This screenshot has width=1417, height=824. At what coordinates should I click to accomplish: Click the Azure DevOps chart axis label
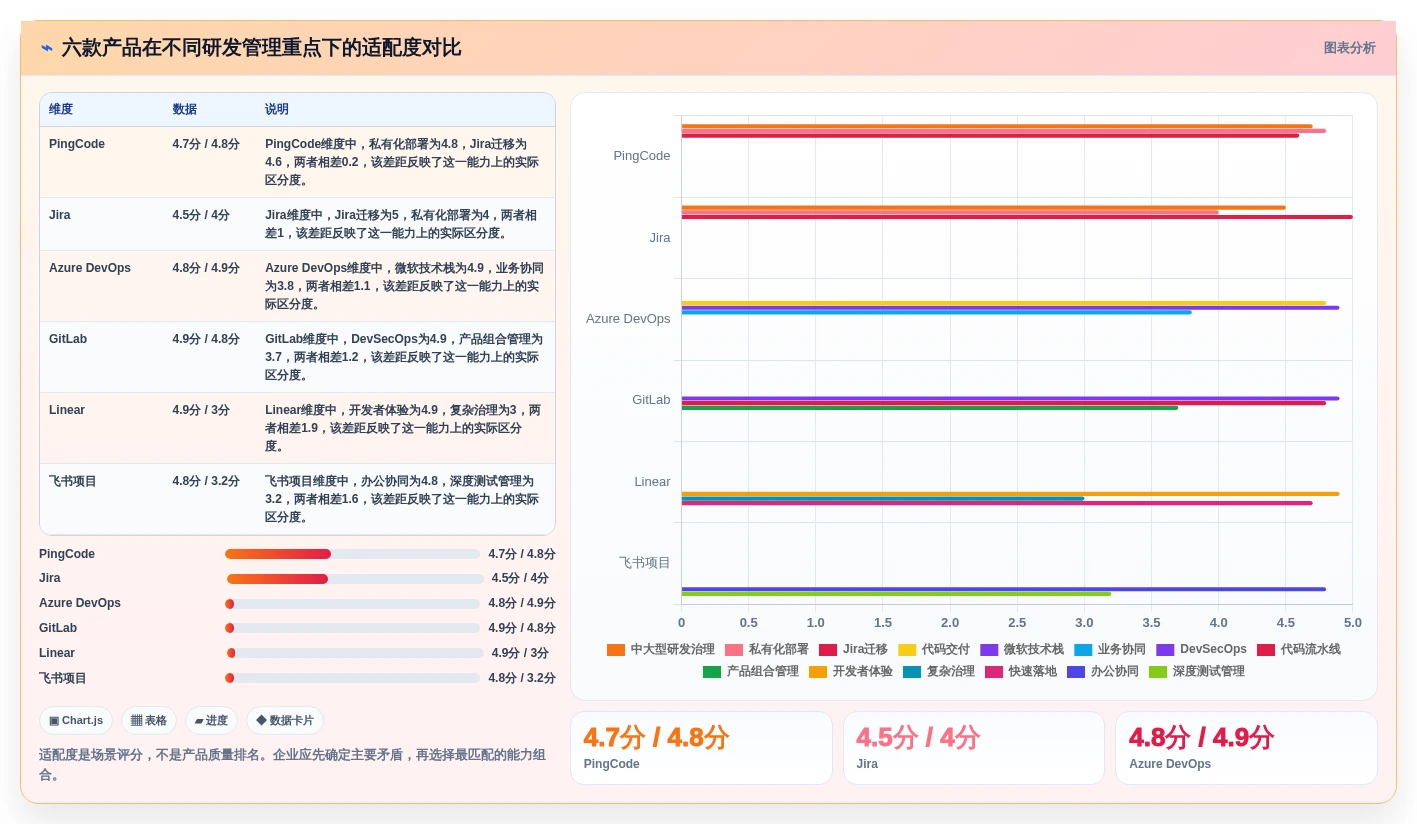click(x=628, y=319)
